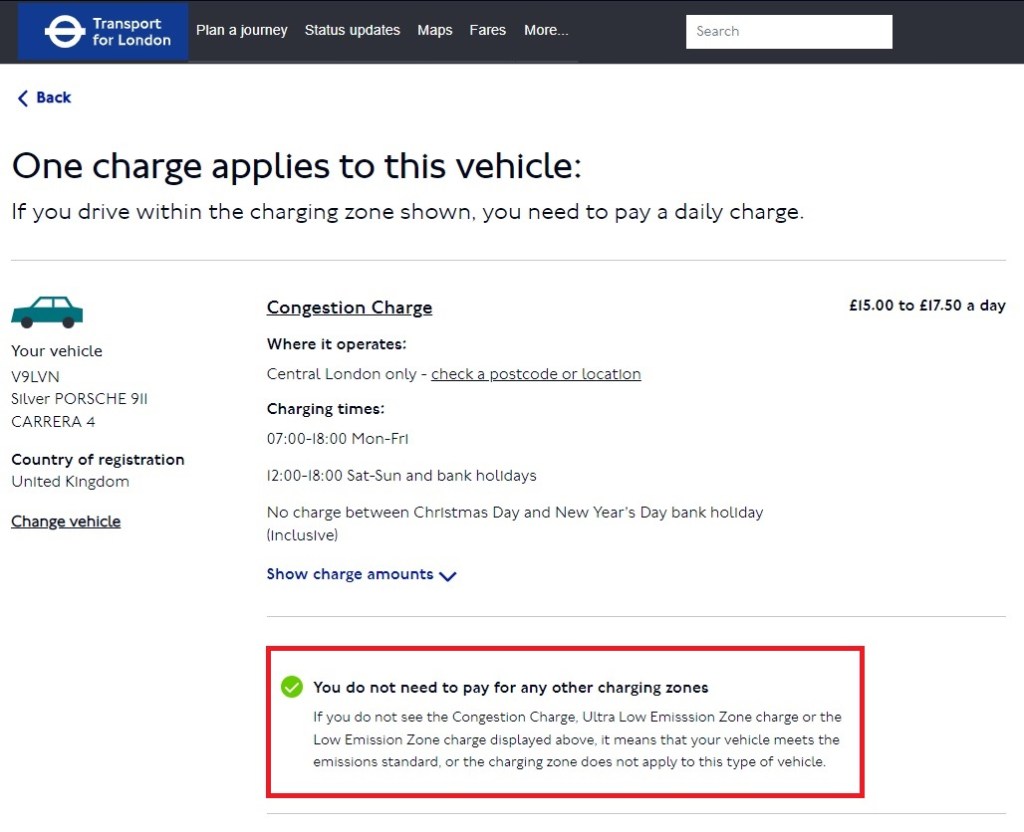This screenshot has height=832, width=1024.
Task: Click the no other charging zones message heading
Action: (x=510, y=688)
